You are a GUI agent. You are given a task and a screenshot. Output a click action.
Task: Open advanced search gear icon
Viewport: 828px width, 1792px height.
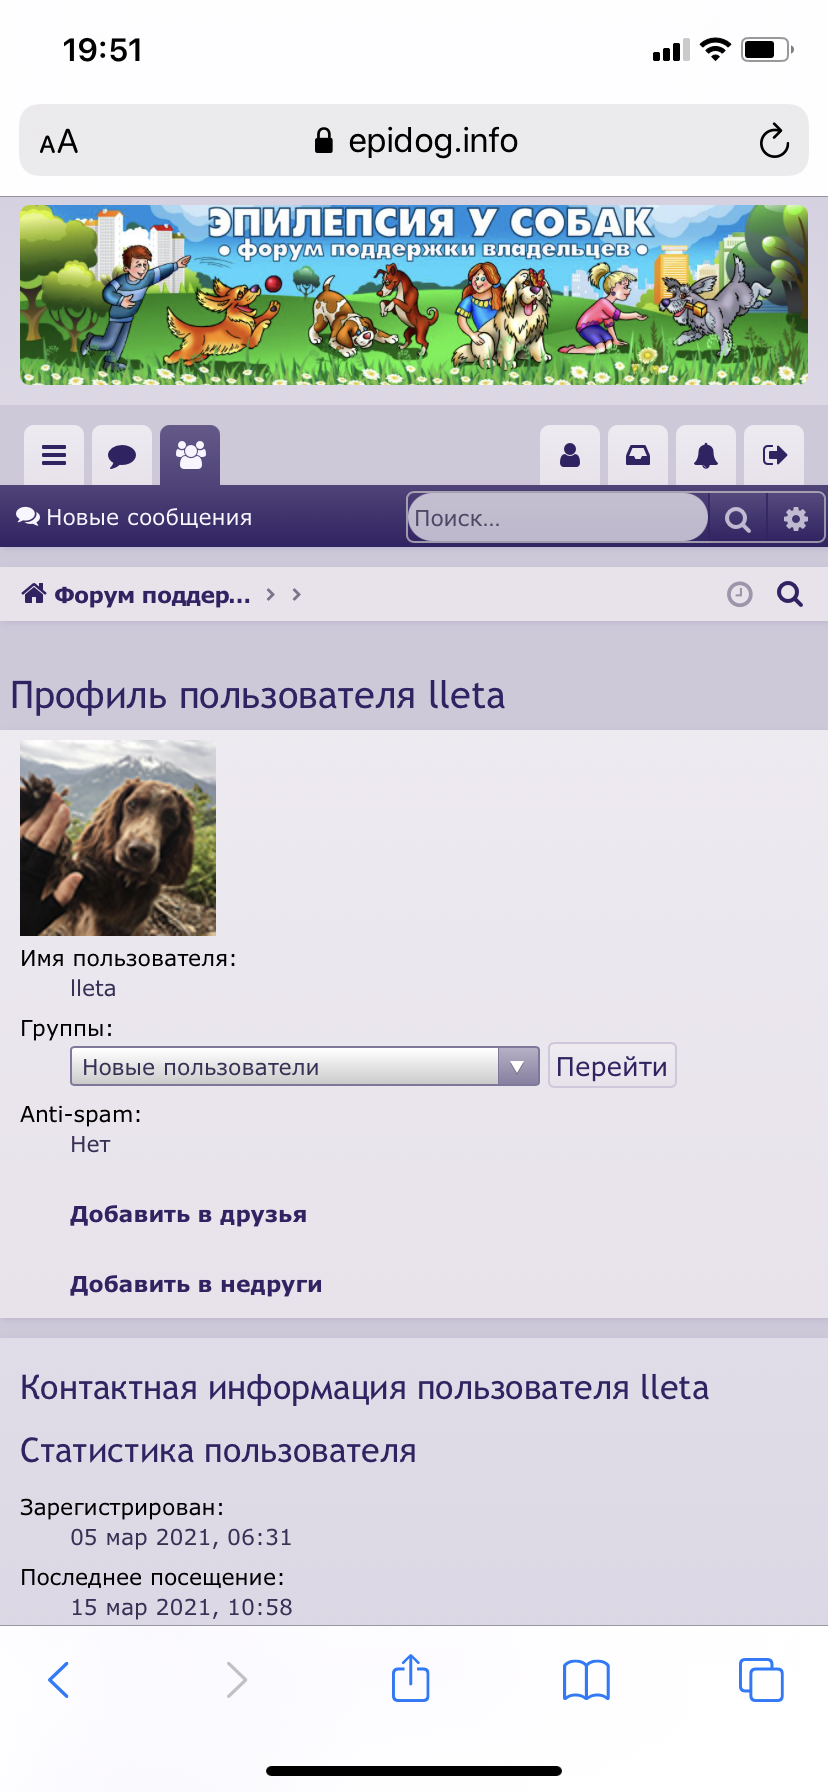pyautogui.click(x=796, y=519)
